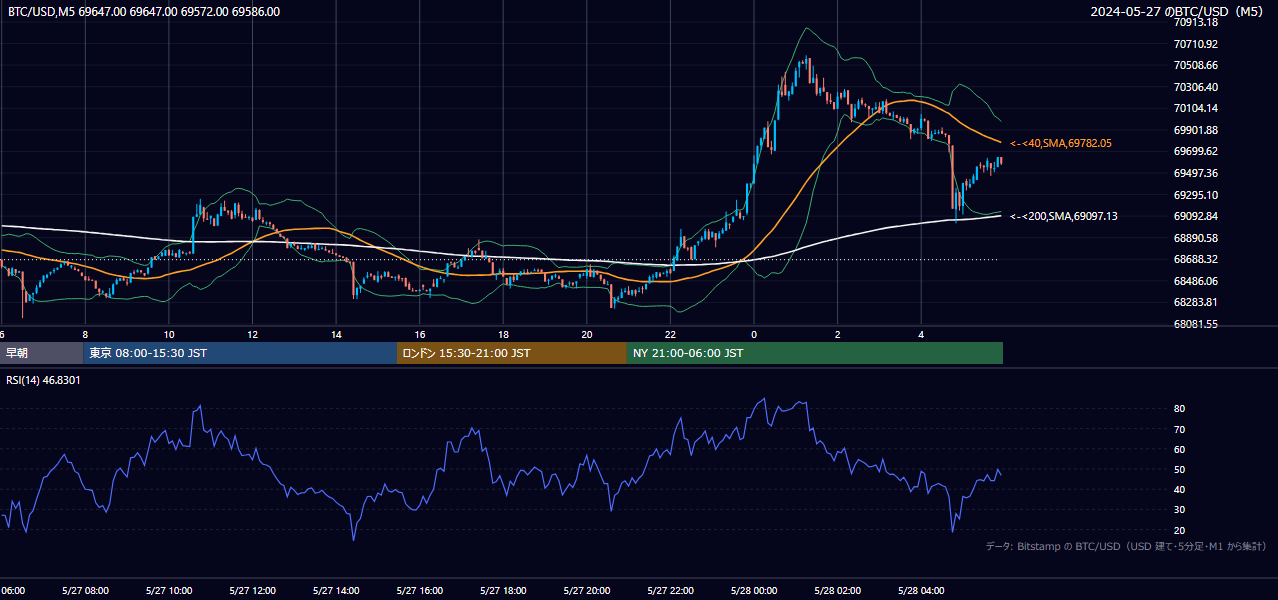The width and height of the screenshot is (1278, 600).
Task: Click price axis label 68283.81
Action: (1196, 302)
